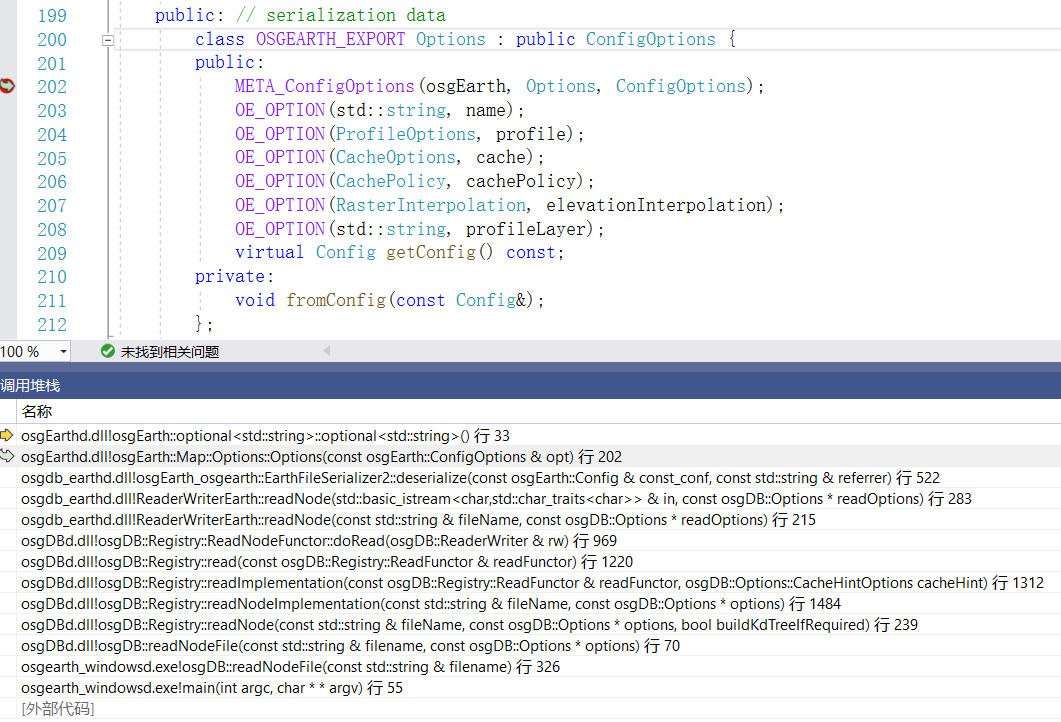The width and height of the screenshot is (1061, 722).
Task: Select the Registry::readImplementation frame 行 1312
Action: point(533,583)
